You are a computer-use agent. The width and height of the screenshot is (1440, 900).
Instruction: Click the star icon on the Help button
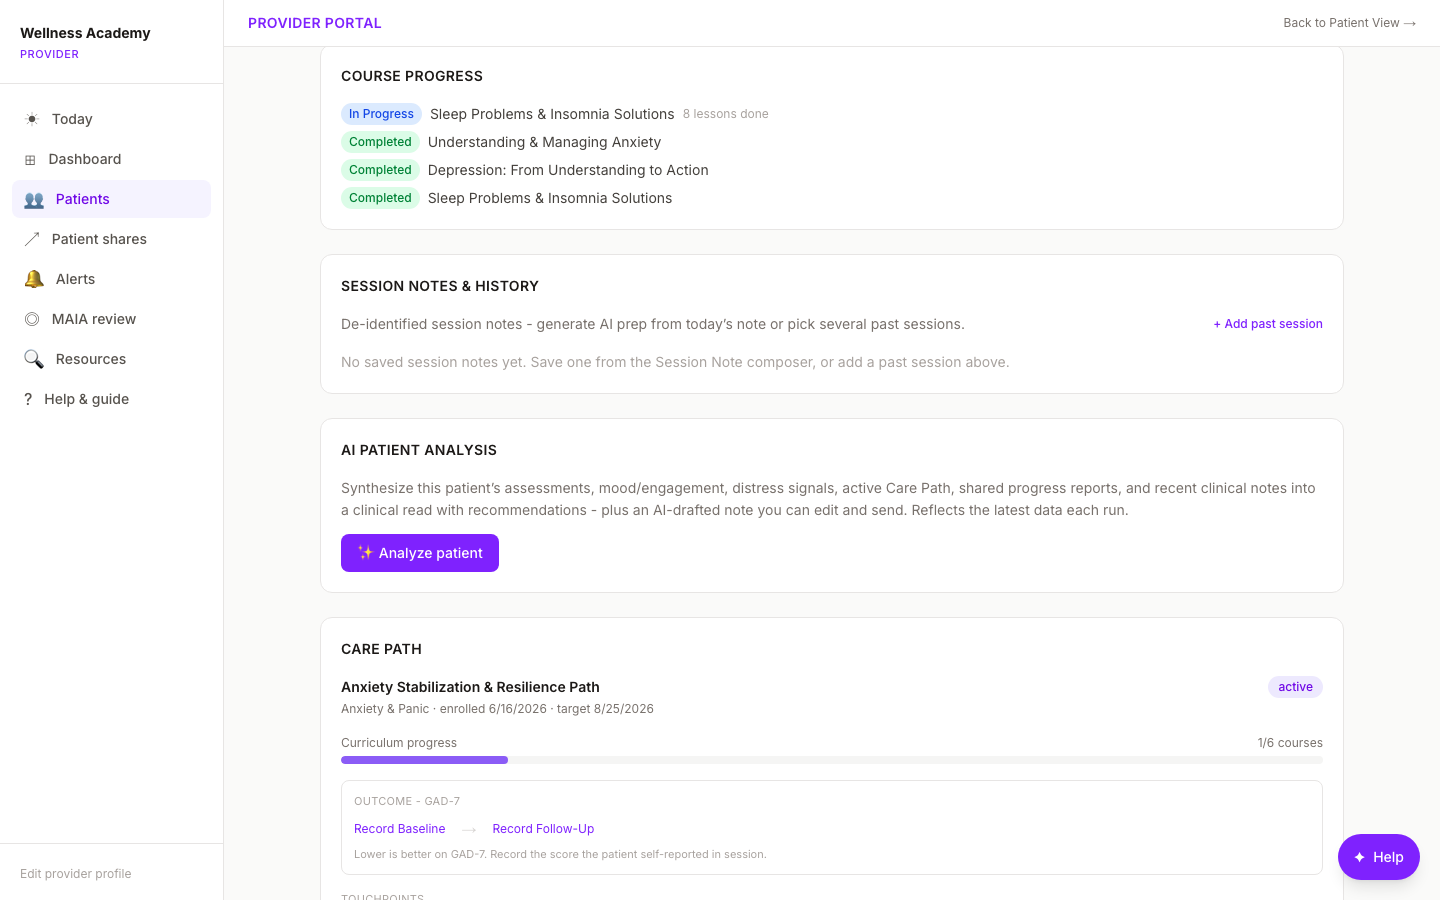[x=1360, y=857]
